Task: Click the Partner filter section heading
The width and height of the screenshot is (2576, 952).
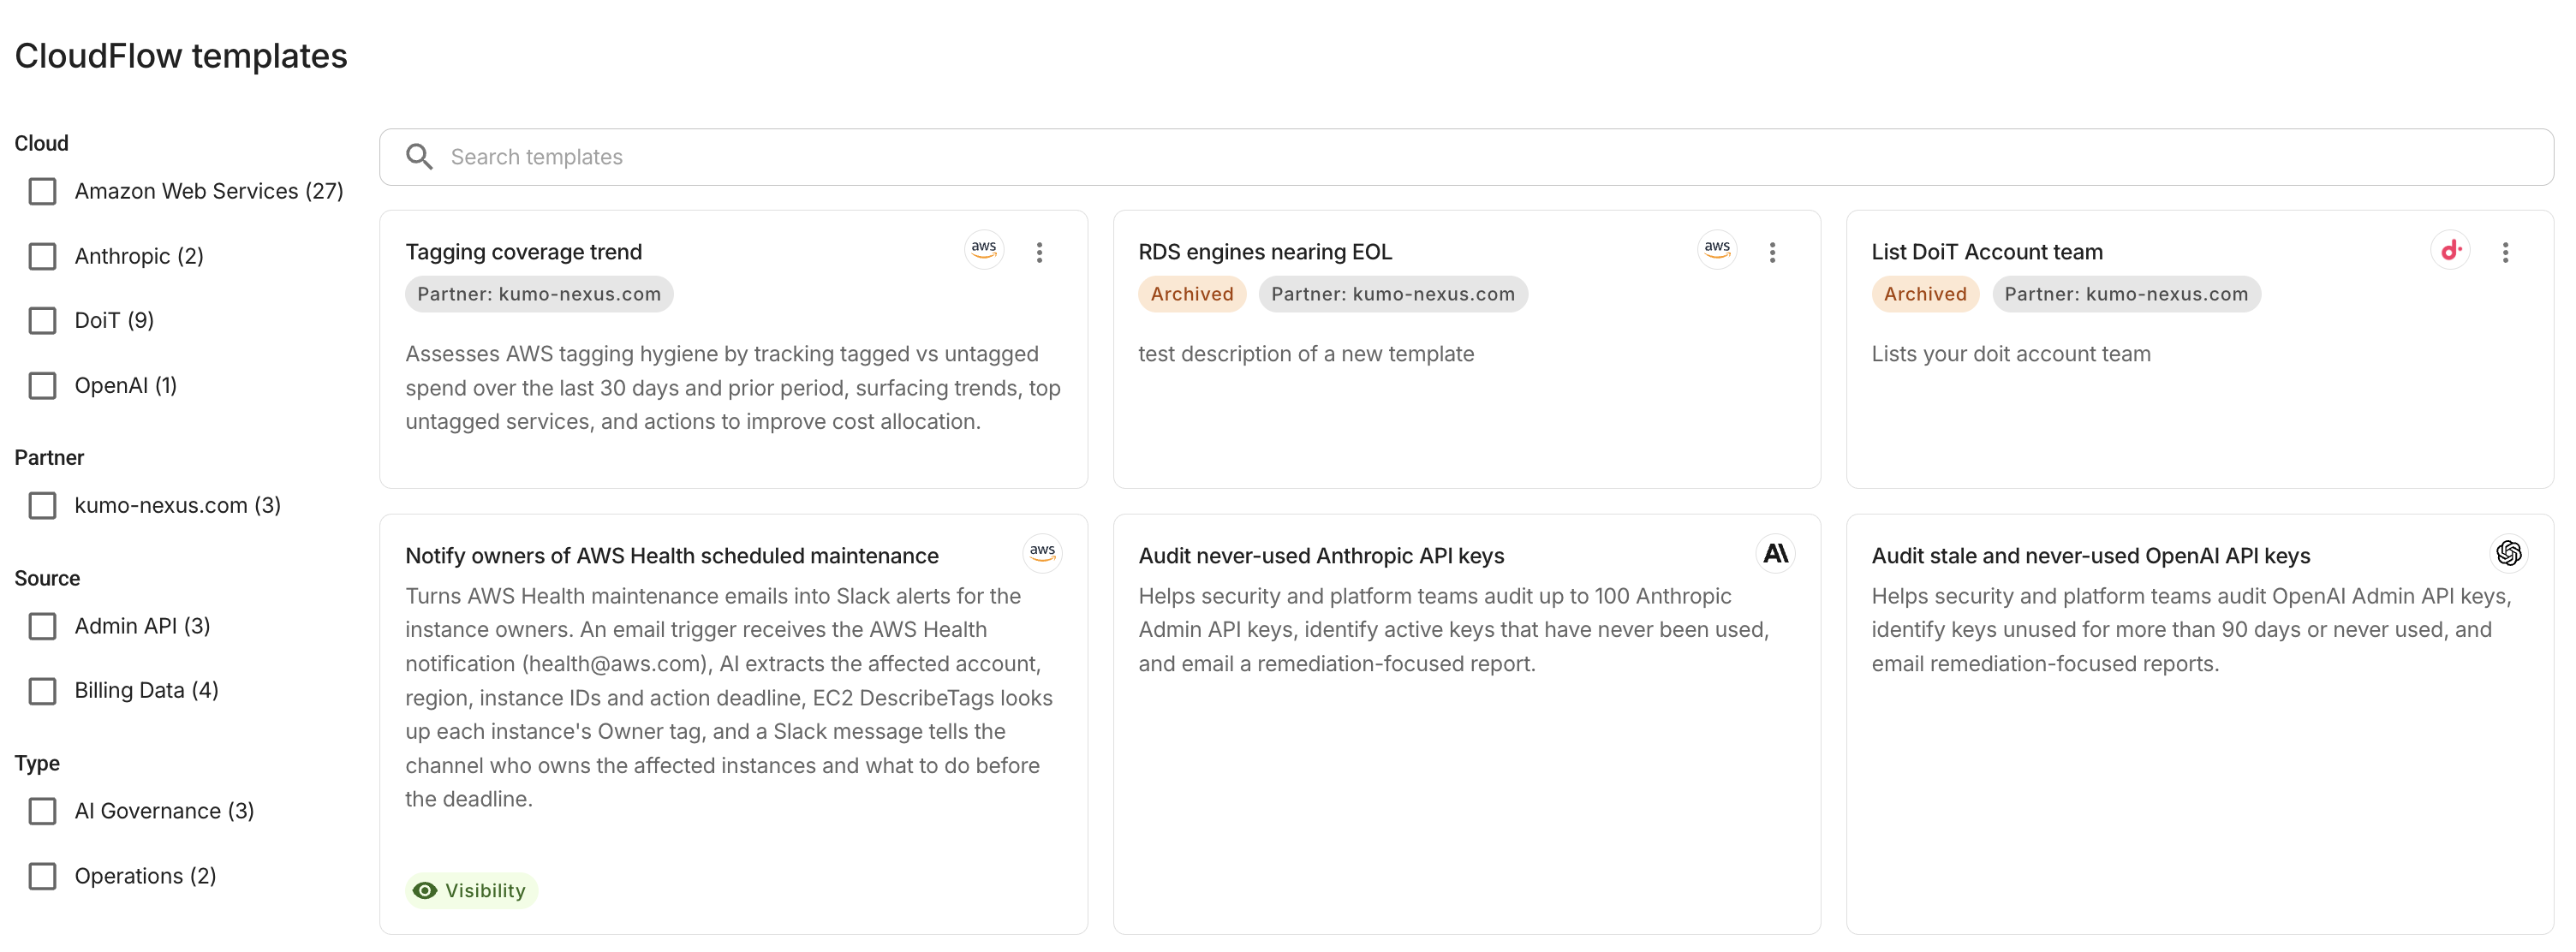Action: click(49, 457)
